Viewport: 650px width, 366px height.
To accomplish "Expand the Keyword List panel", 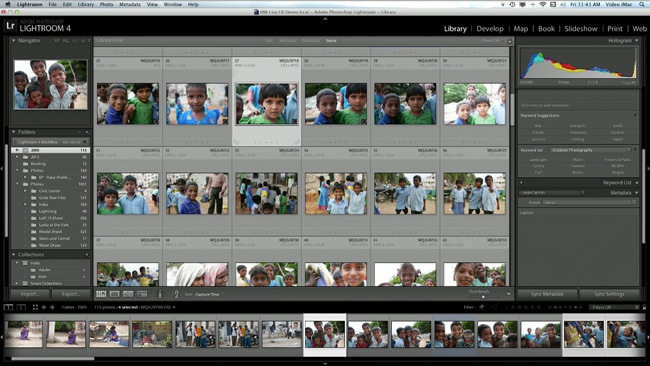I will point(637,182).
